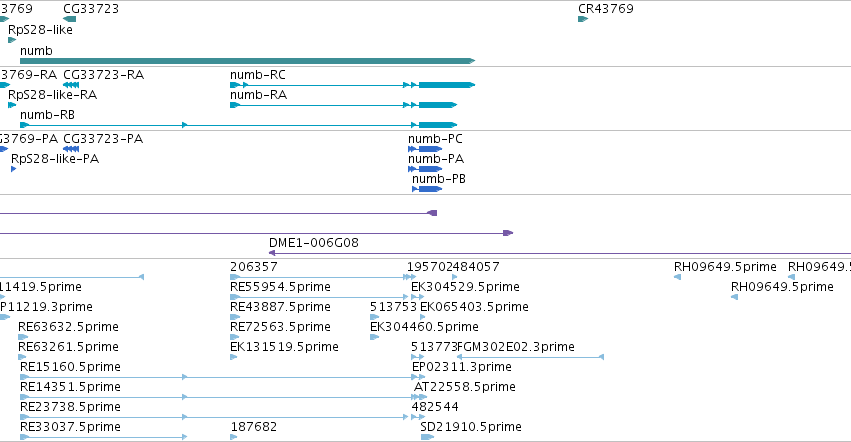851x442 pixels.
Task: Select the numb-RA transcript line
Action: pyautogui.click(x=343, y=105)
